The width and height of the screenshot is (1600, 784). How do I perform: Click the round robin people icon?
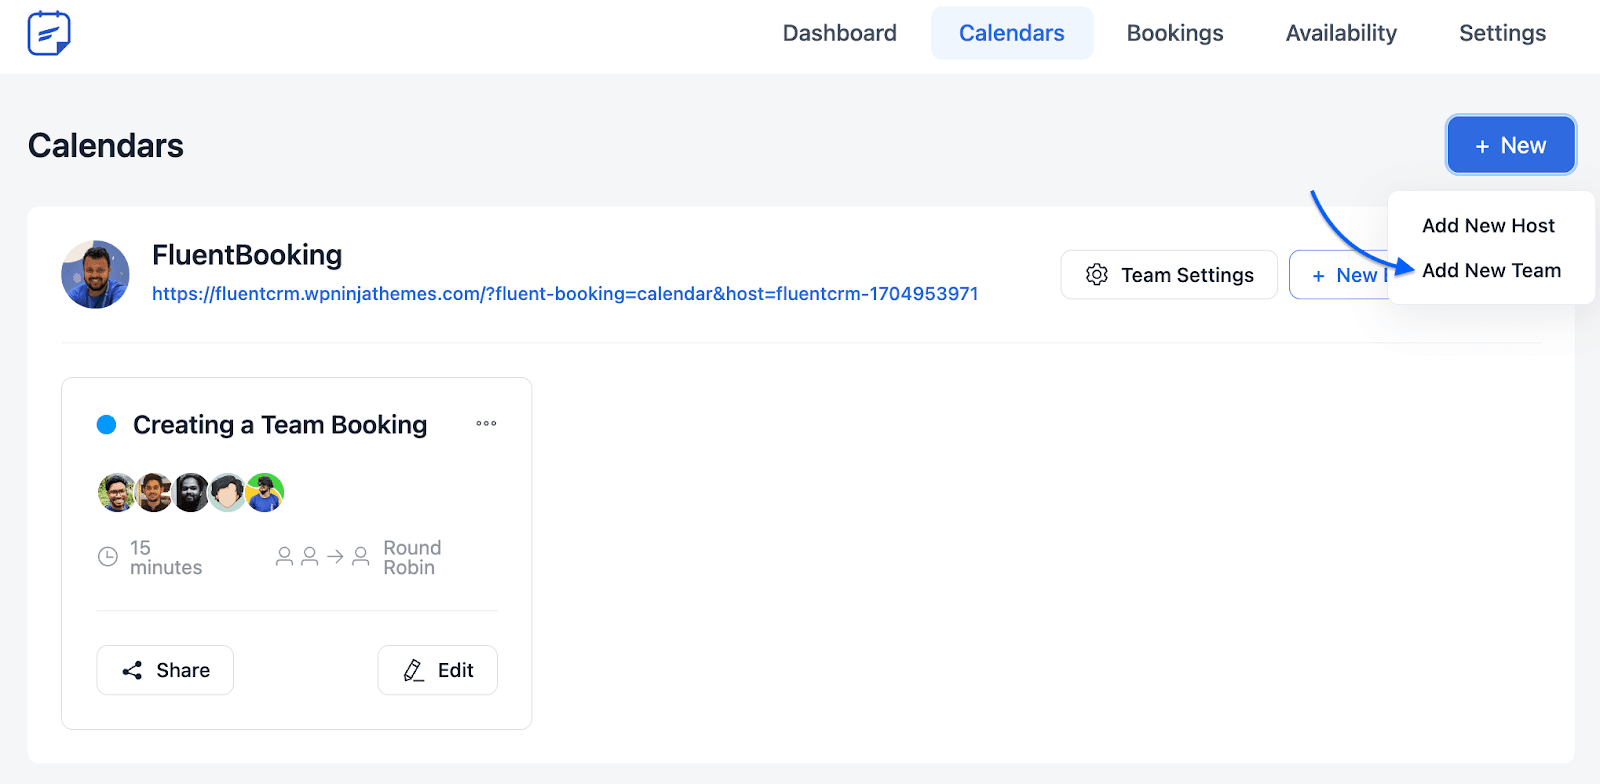323,557
